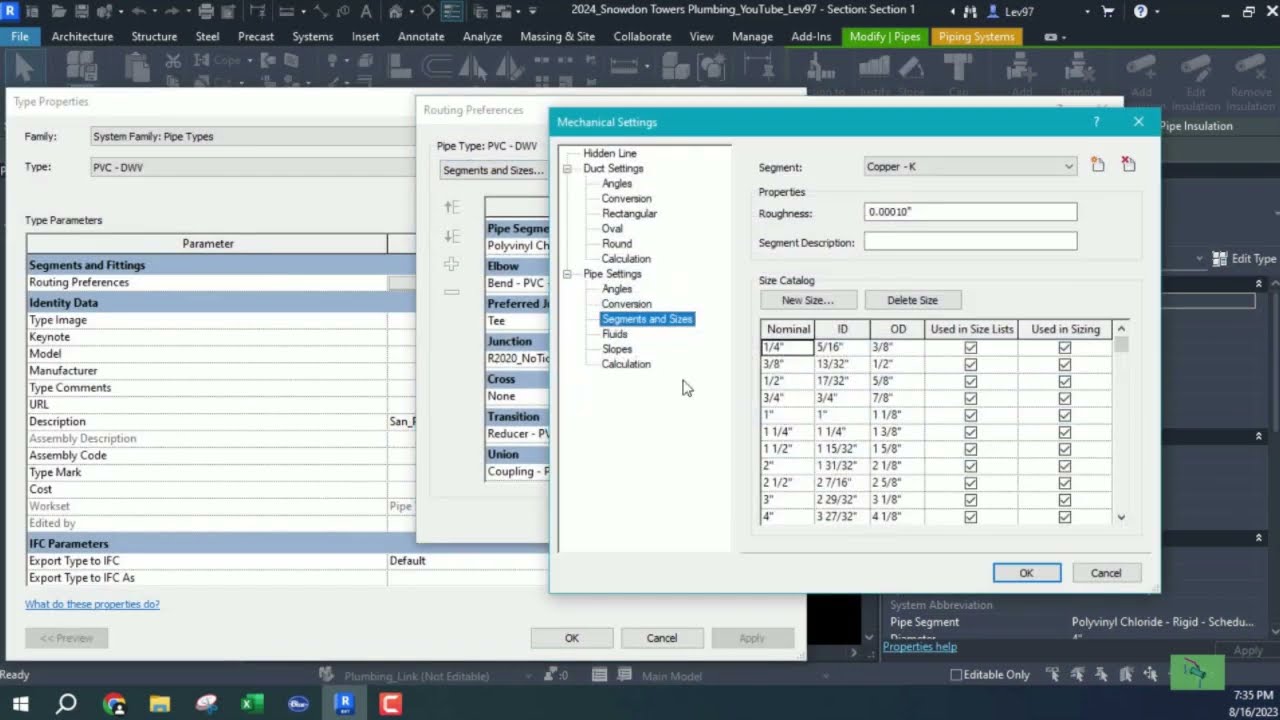Viewport: 1280px width, 720px height.
Task: Enable the Editable Only checkbox in status bar
Action: pos(956,675)
